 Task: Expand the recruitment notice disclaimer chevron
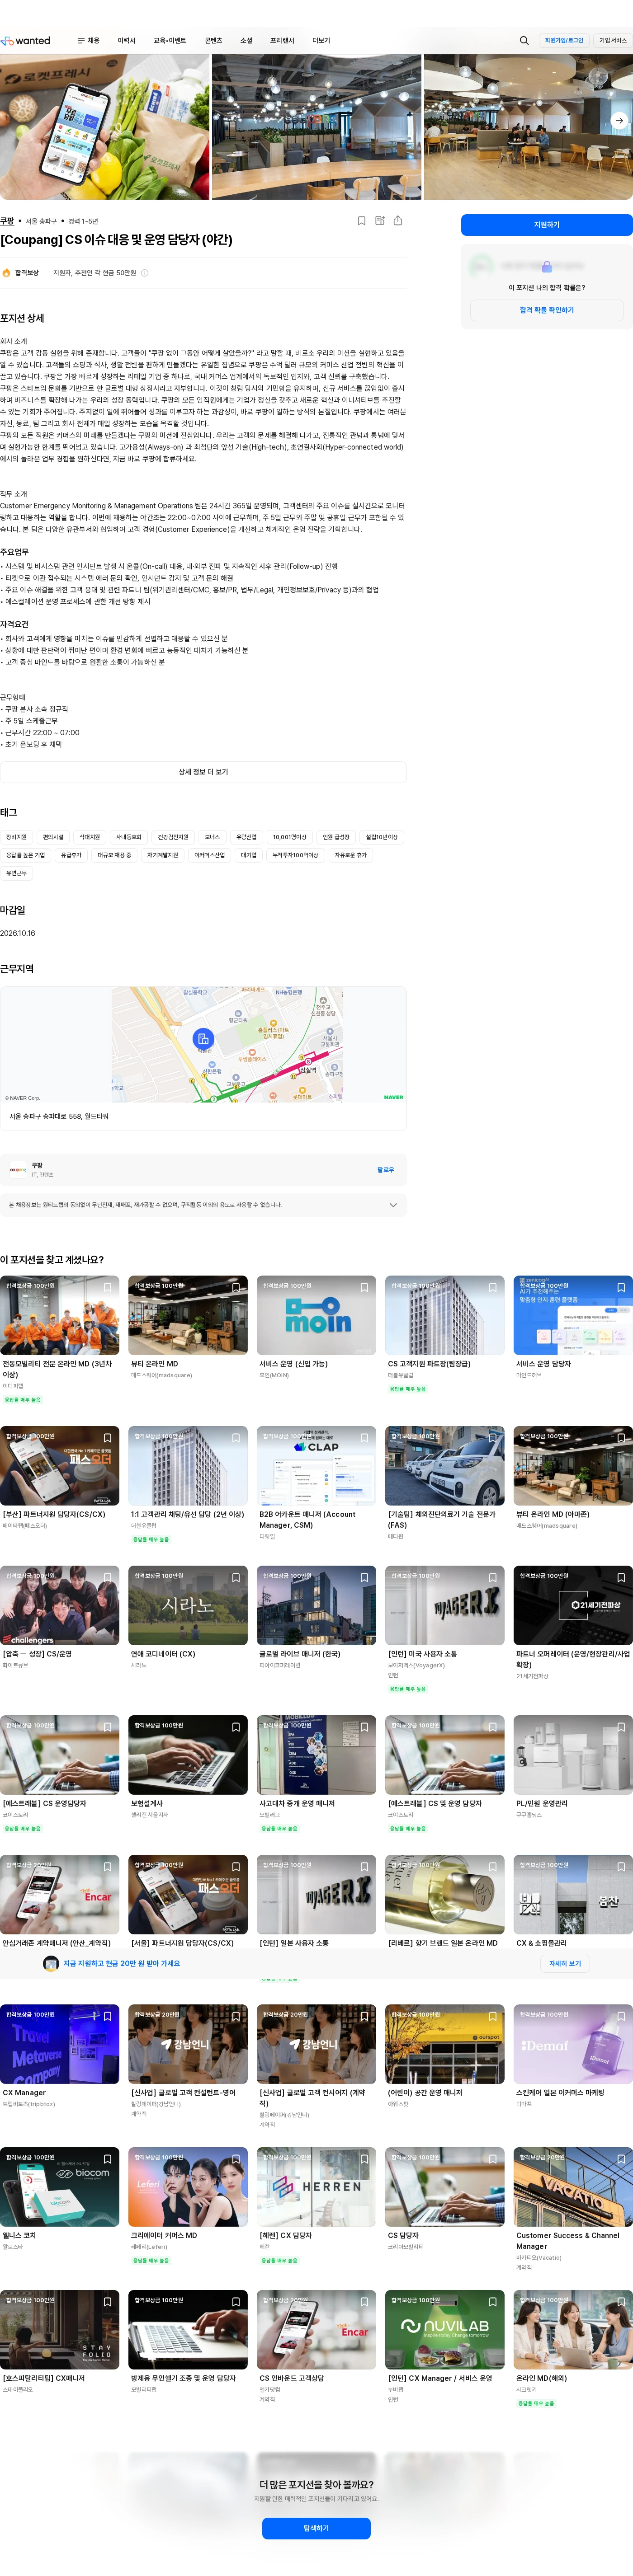pos(393,1205)
